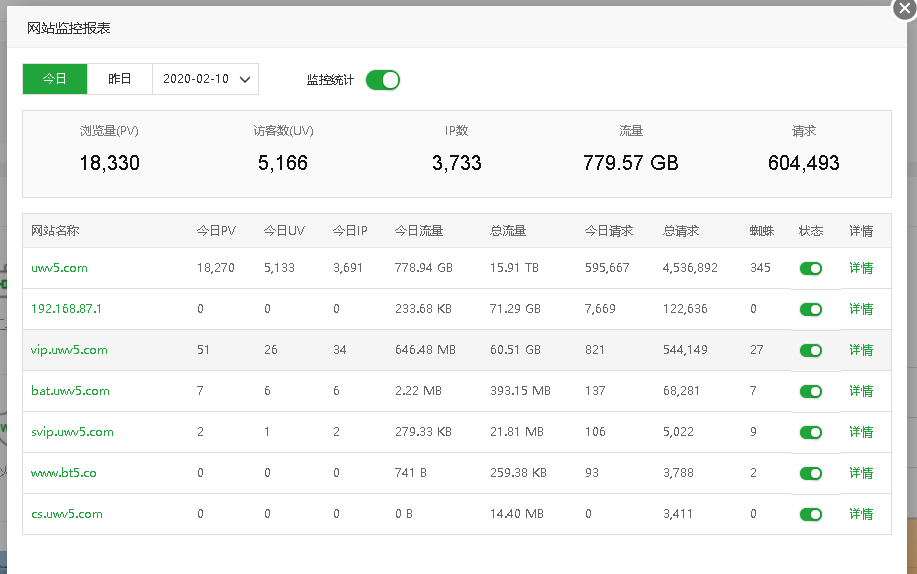Click the 今日PV column header
The image size is (917, 574).
[216, 231]
